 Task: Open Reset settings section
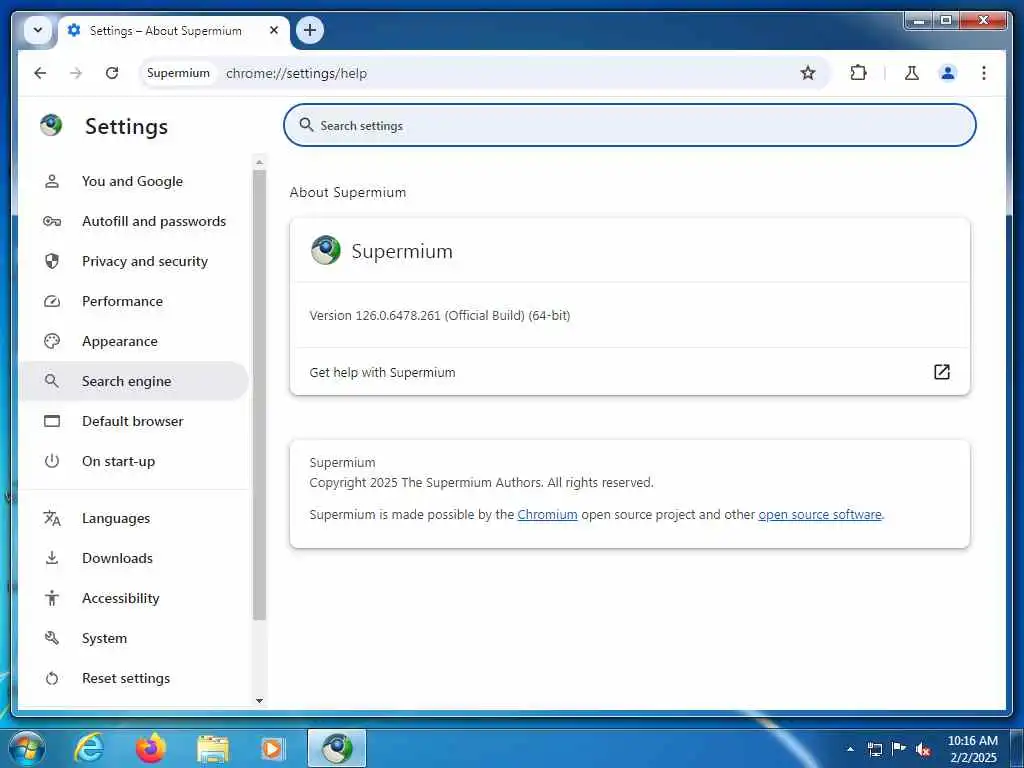(x=133, y=678)
